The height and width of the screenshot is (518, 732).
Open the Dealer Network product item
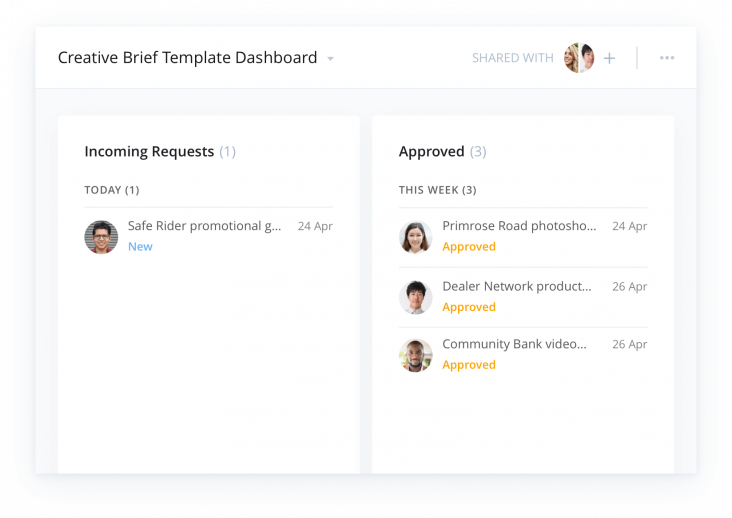[517, 286]
